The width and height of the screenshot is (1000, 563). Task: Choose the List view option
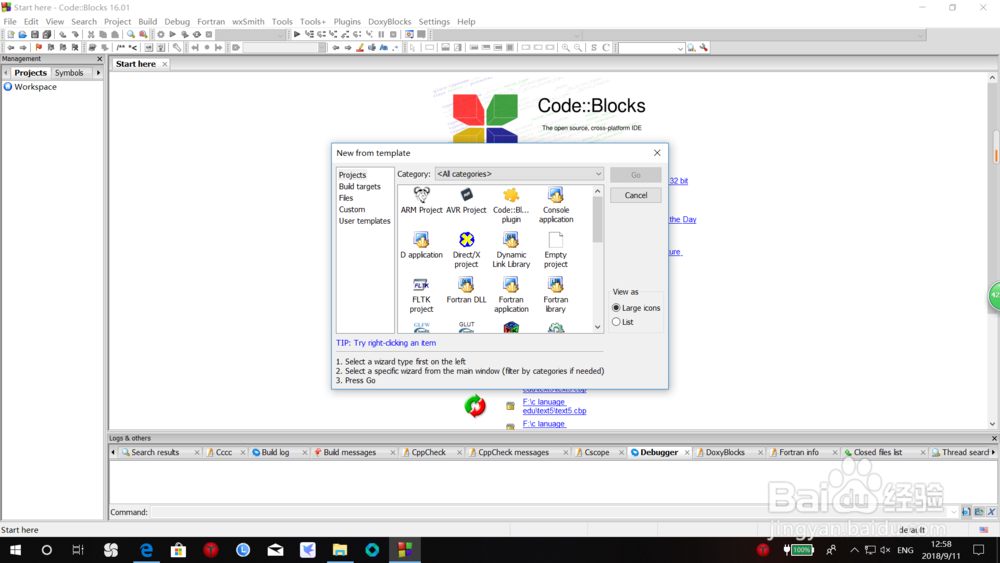623,322
